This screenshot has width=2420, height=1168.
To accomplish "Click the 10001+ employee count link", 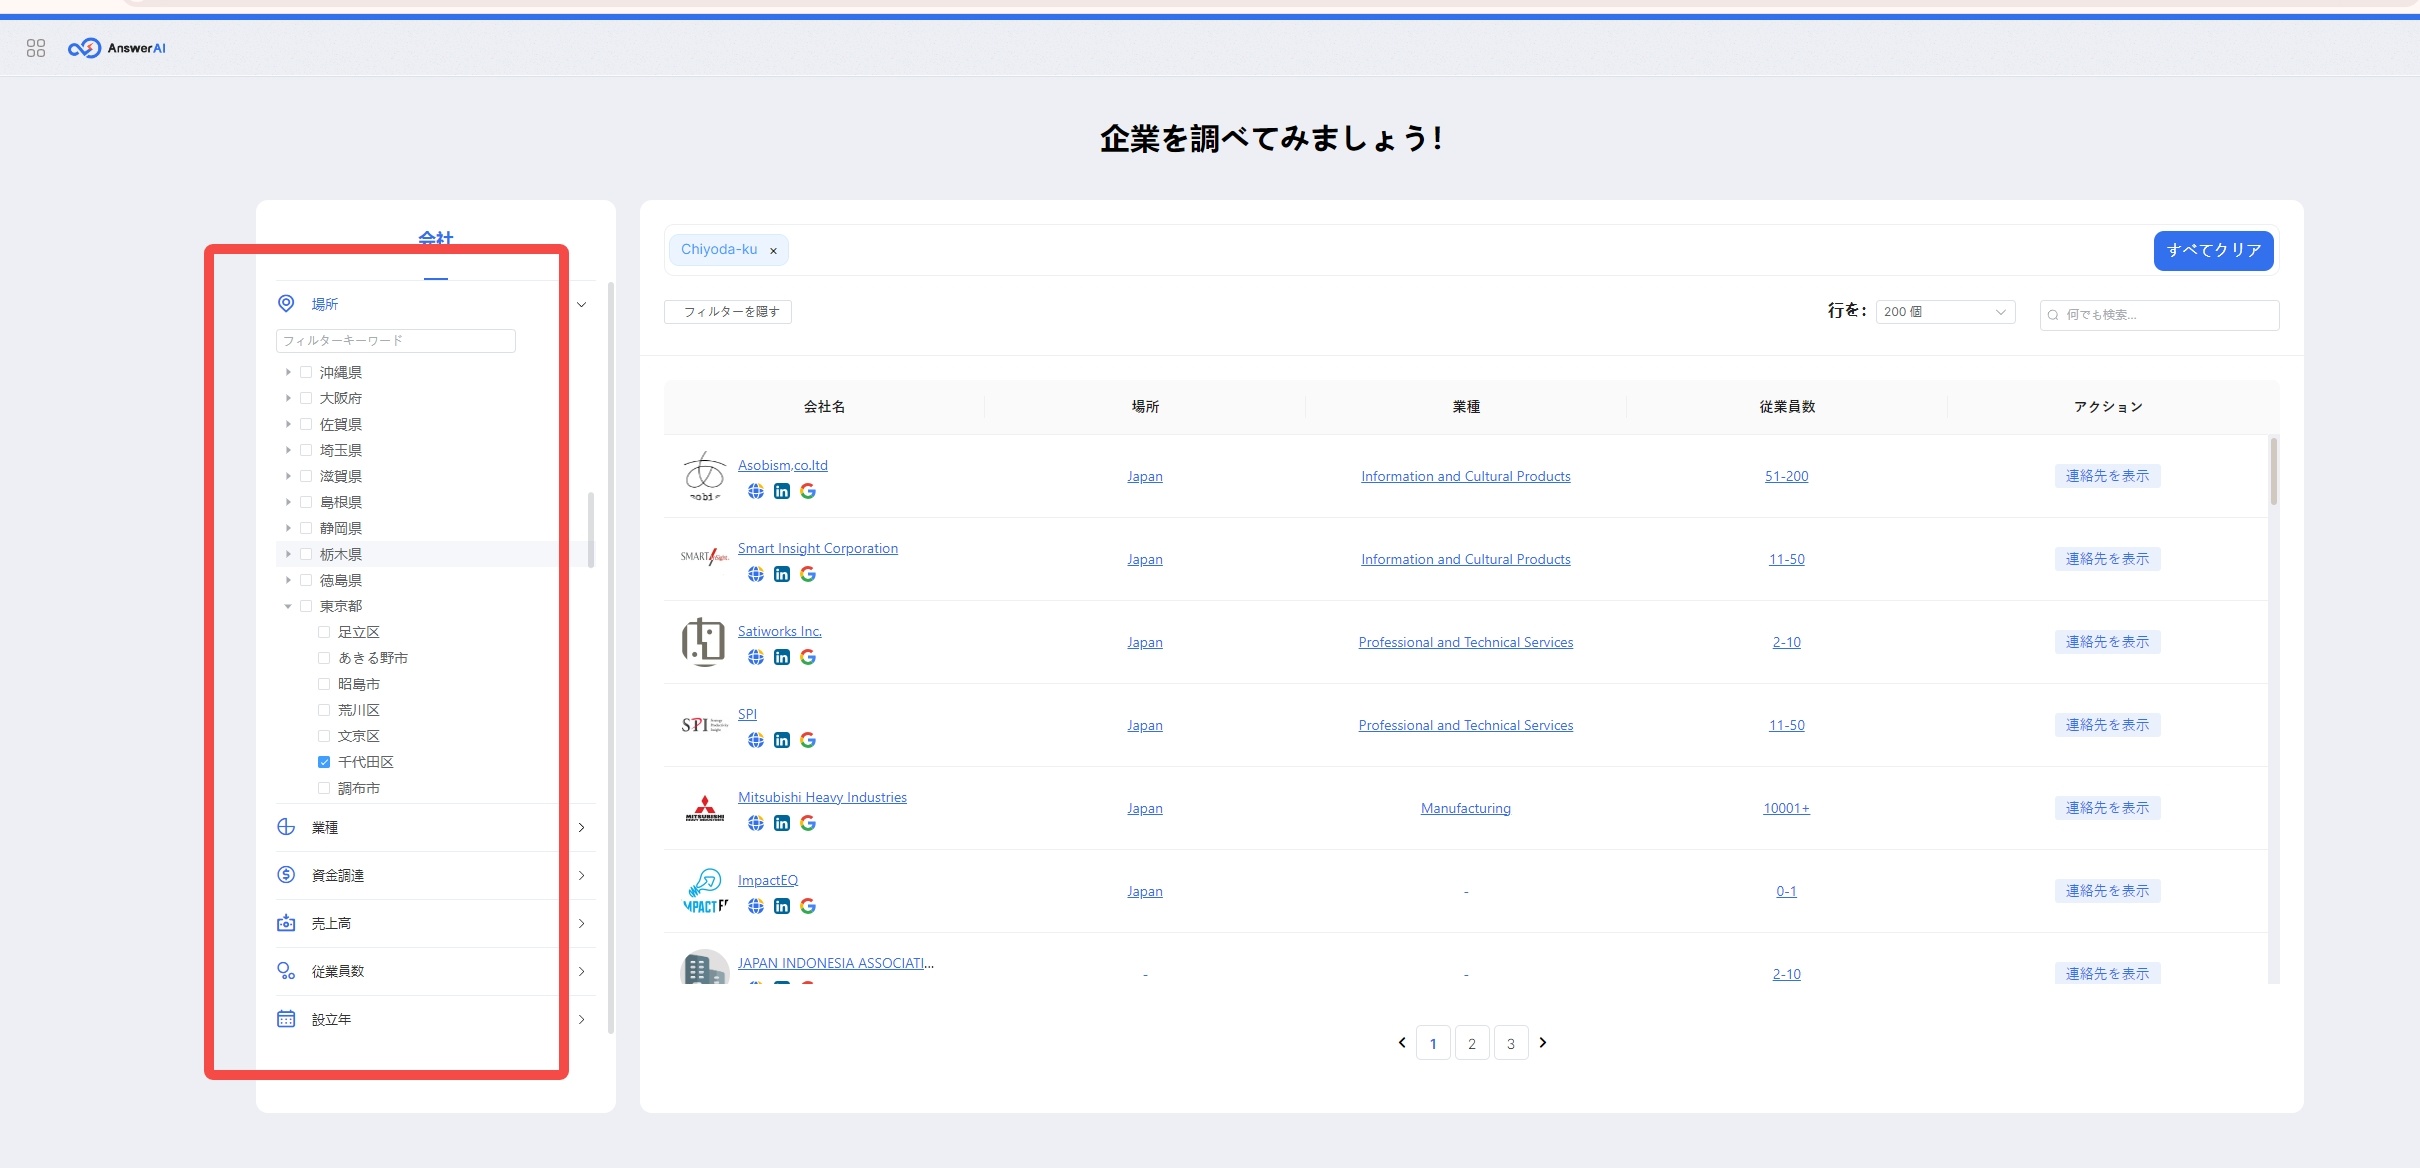I will pyautogui.click(x=1787, y=808).
